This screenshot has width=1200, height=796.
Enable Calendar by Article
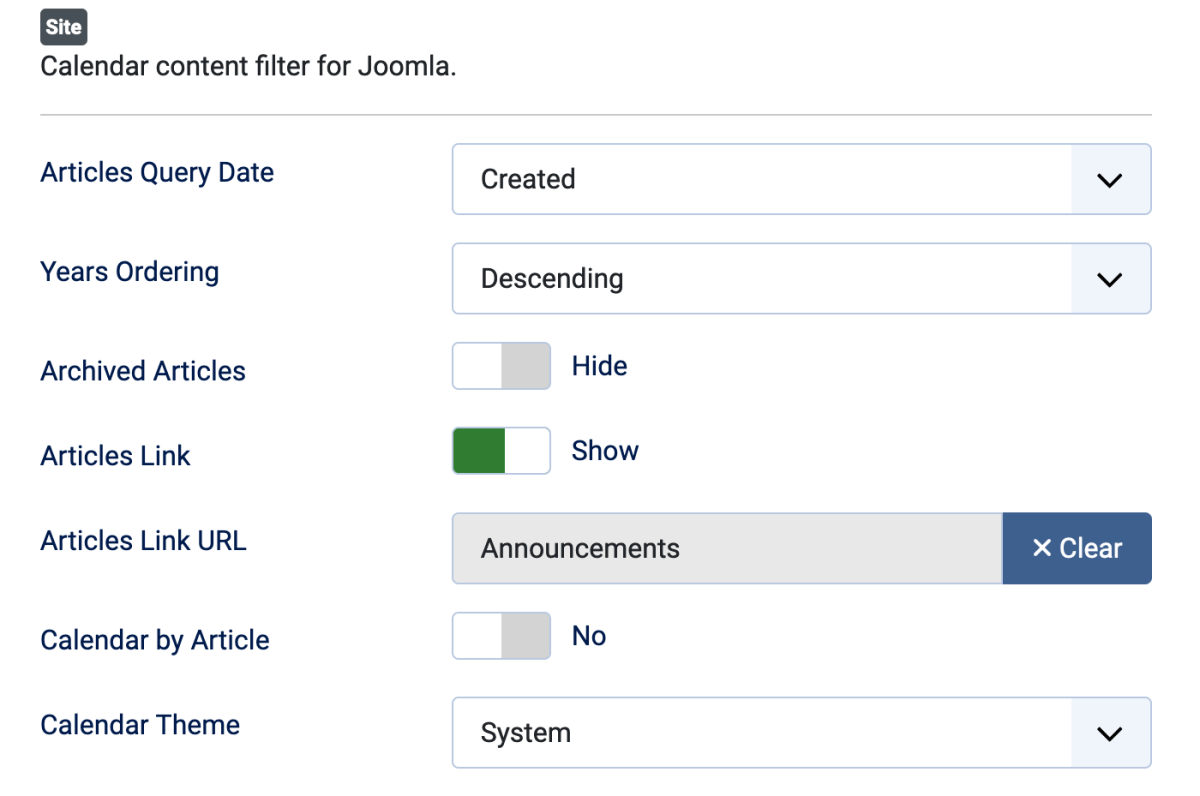coord(500,636)
